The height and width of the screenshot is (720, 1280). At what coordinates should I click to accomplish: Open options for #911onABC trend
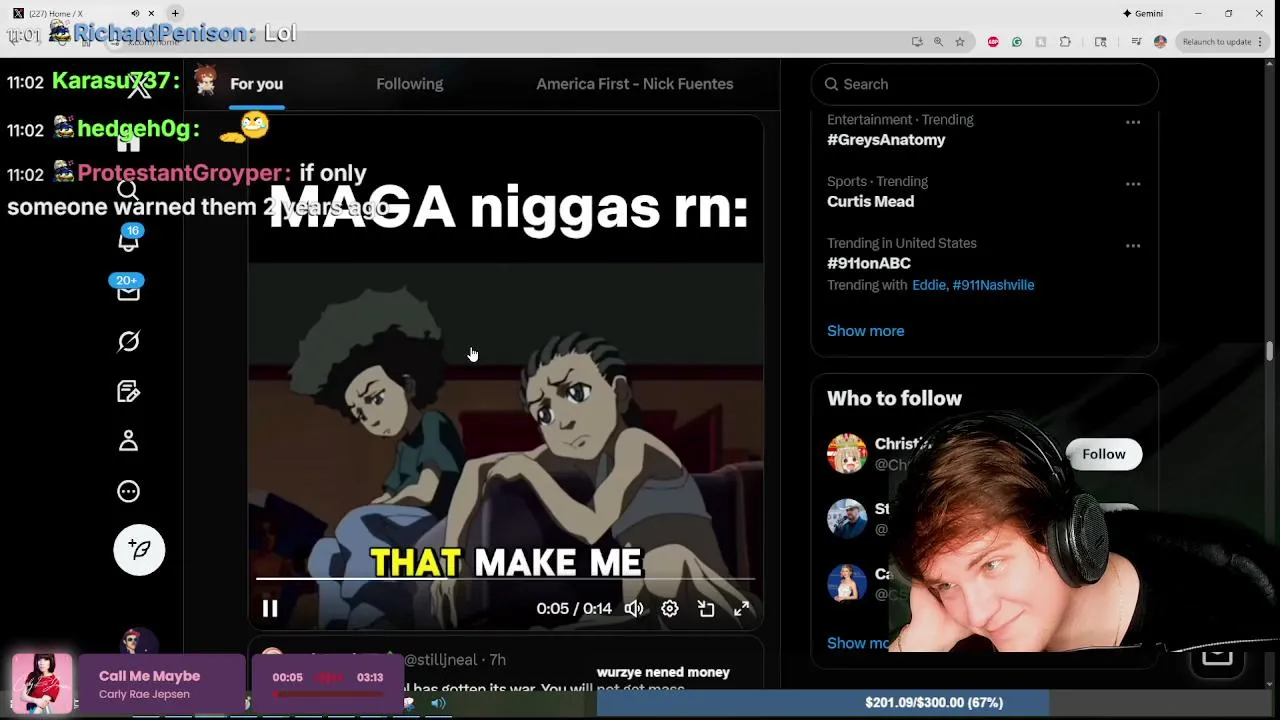pyautogui.click(x=1133, y=246)
